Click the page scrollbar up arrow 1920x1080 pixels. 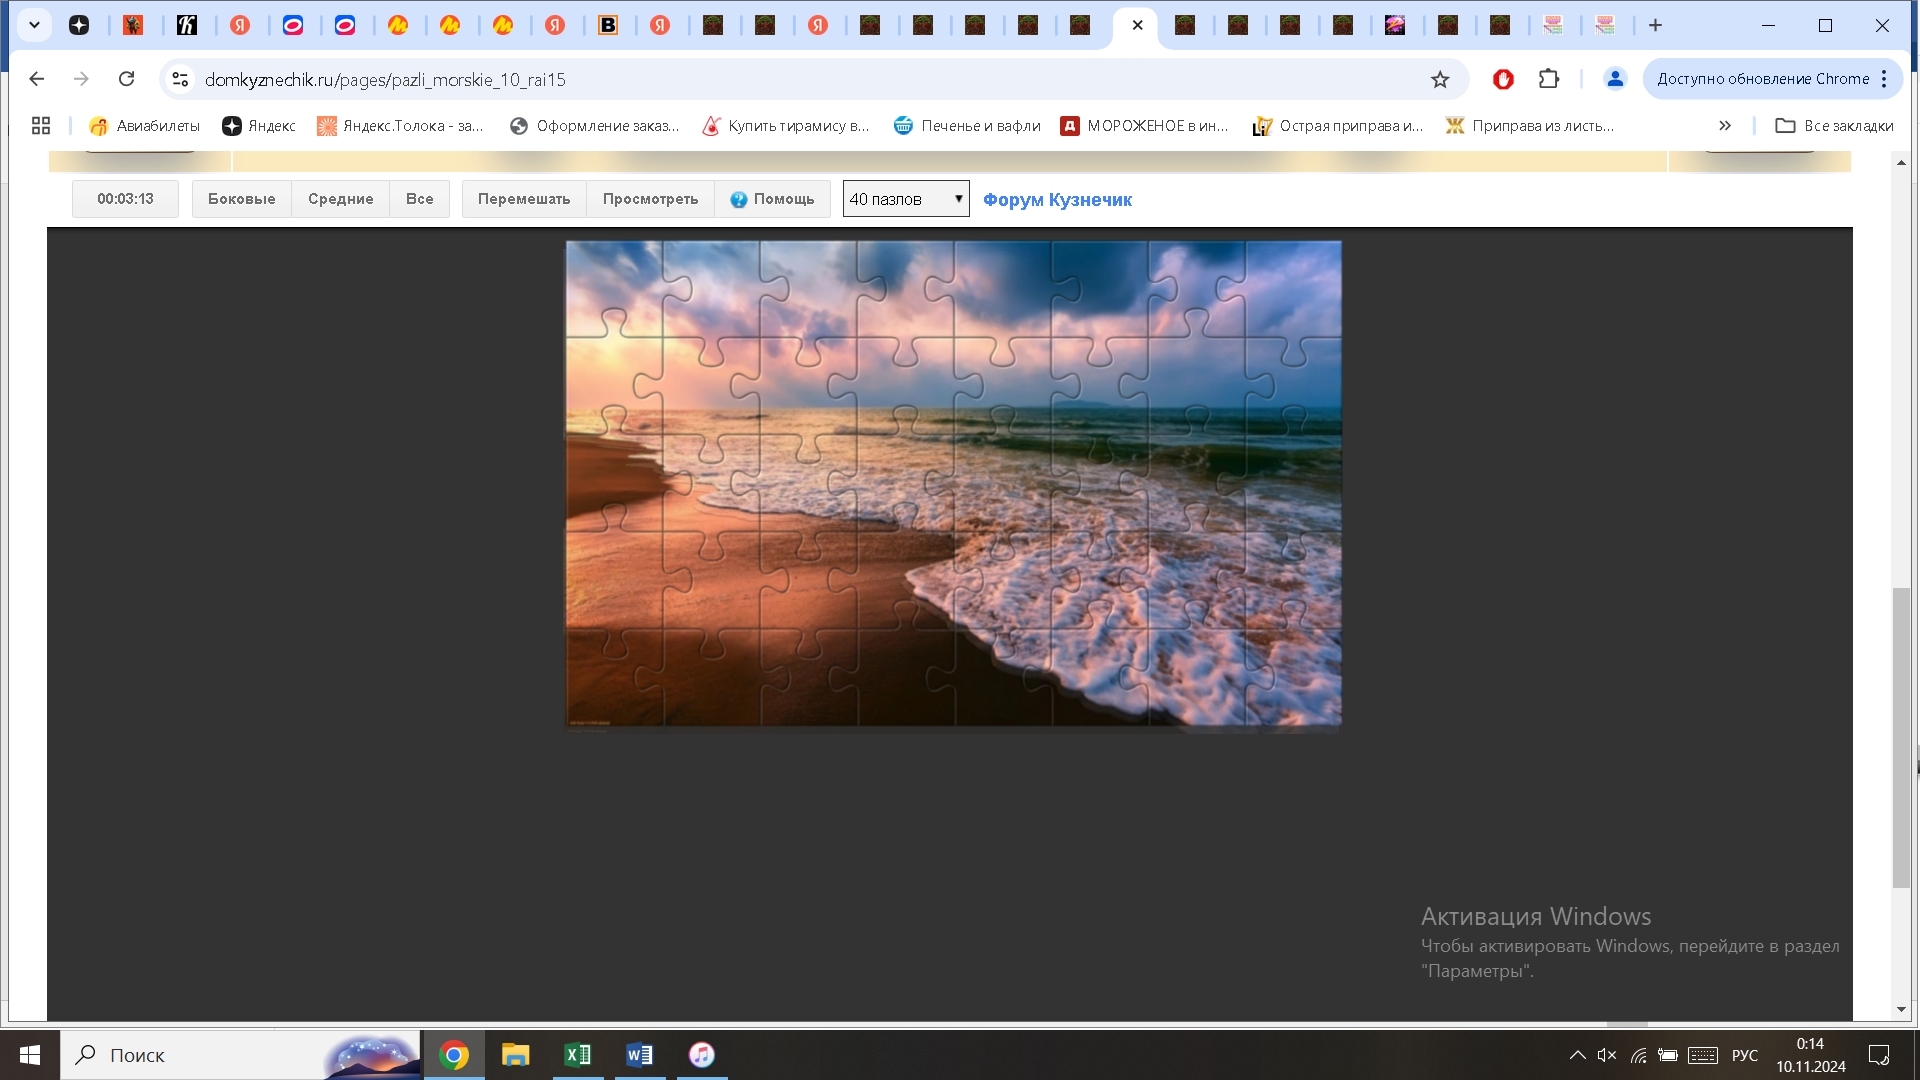(x=1901, y=162)
